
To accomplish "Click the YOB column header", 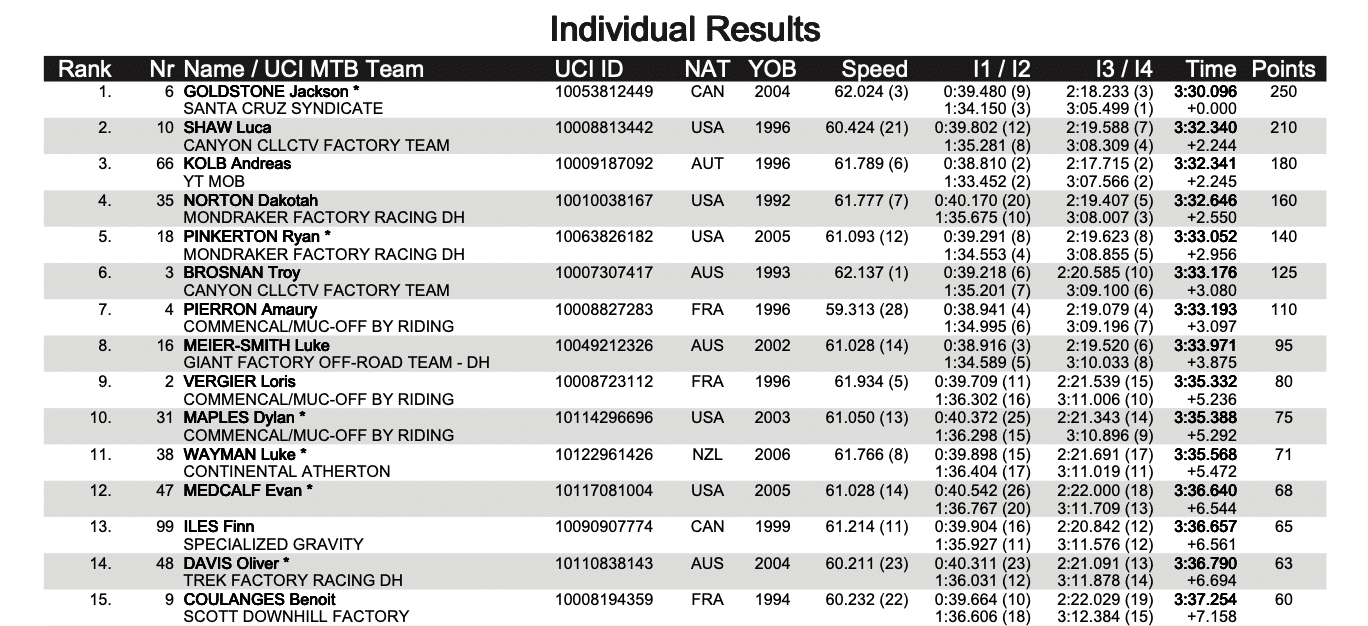I will click(x=772, y=69).
